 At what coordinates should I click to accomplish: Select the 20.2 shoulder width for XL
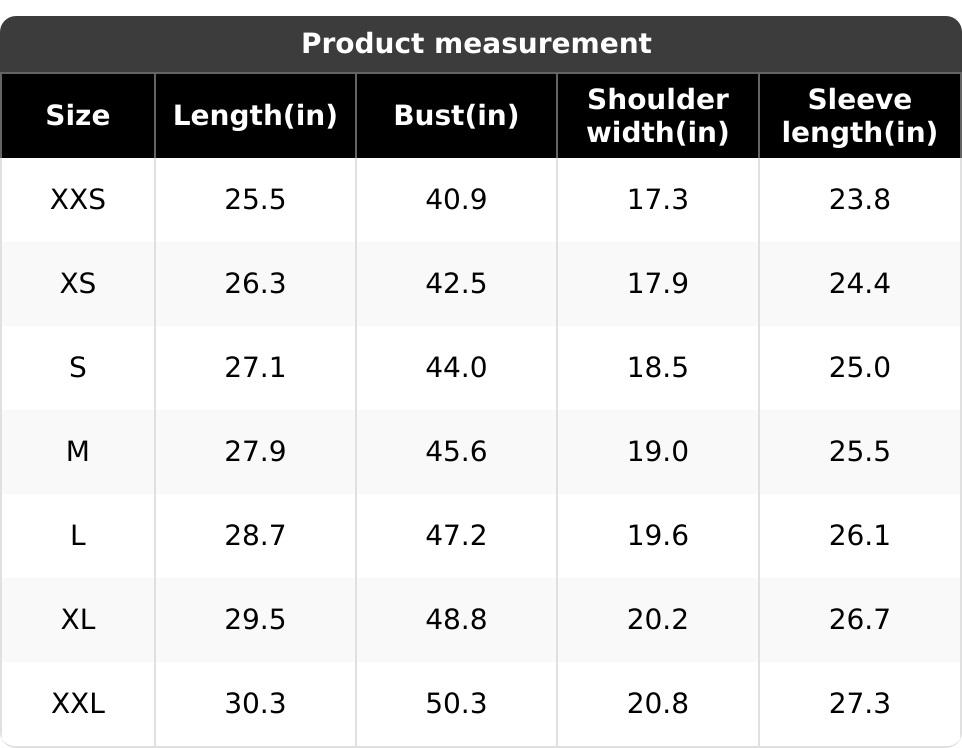(658, 619)
